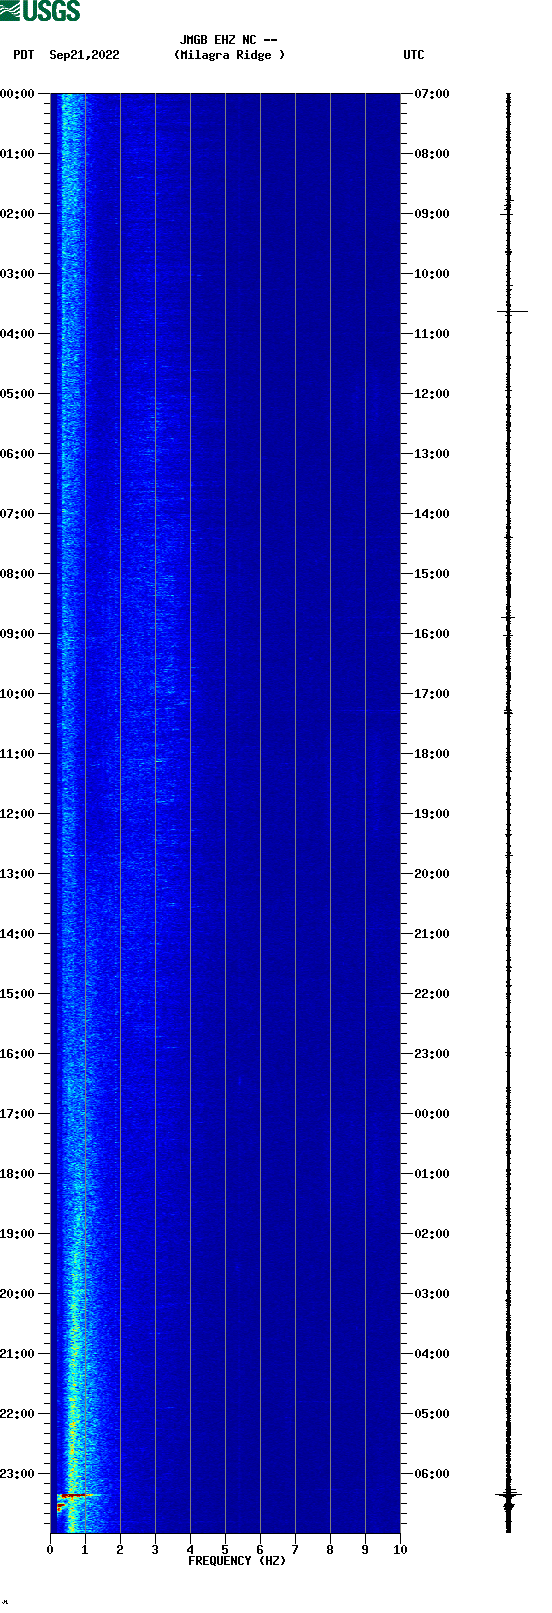Click the 12:00 UTC time label
Viewport: 552px width, 1613px height.
[x=432, y=394]
